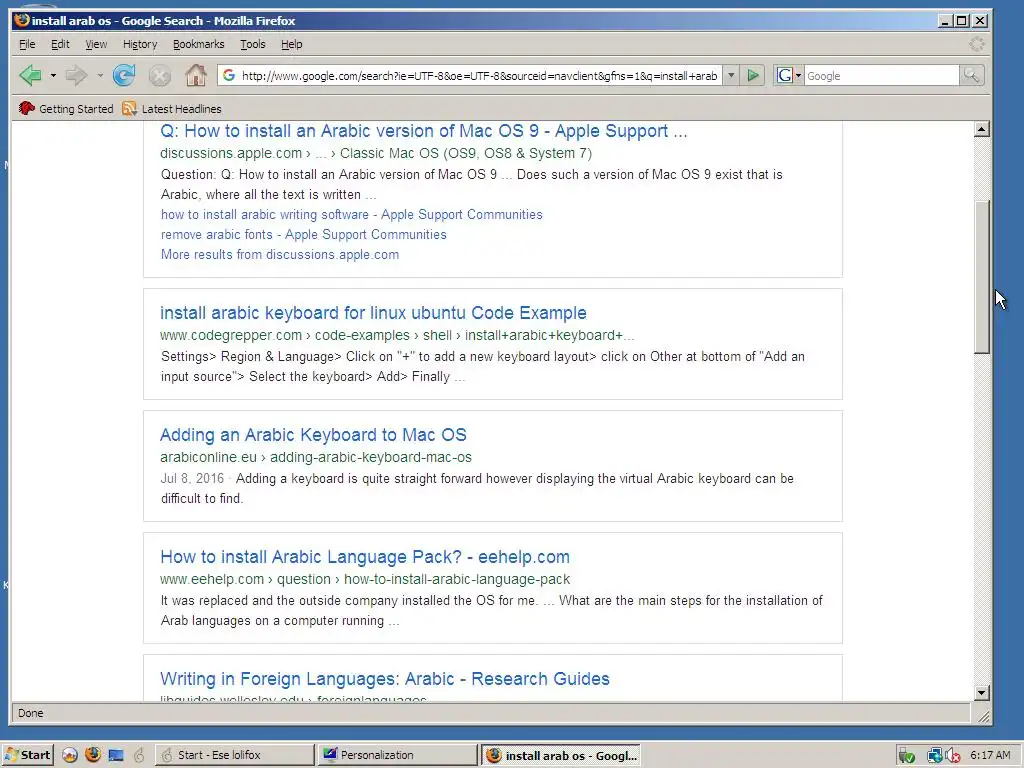
Task: Open 'install arabic keyboard for linux ubuntu' result
Action: [373, 313]
